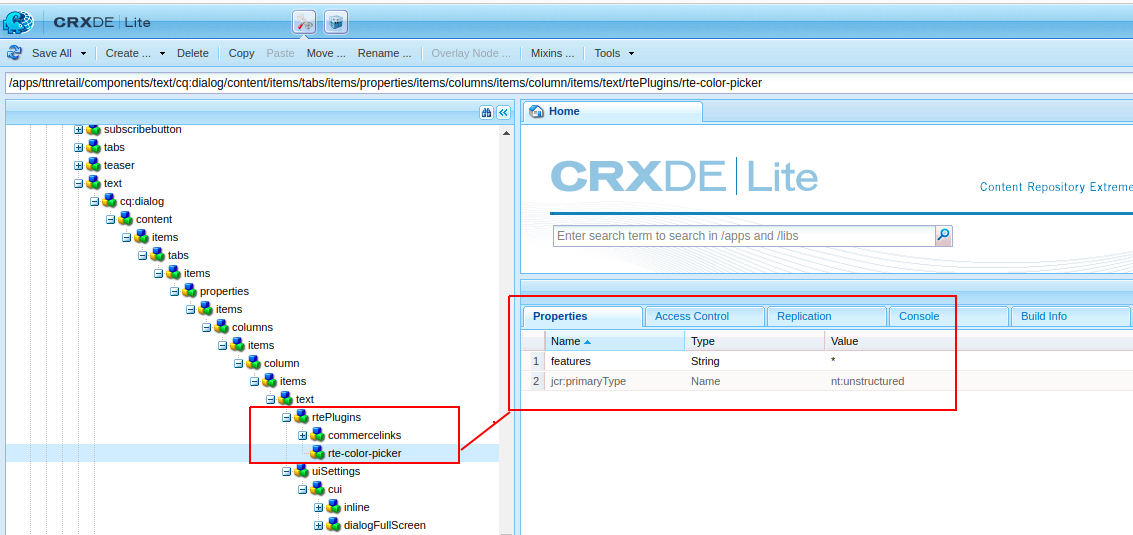Click the dialogFullScreen node icon

334,525
